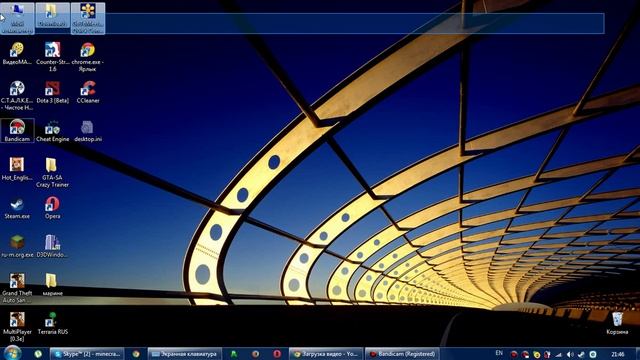Open the network signal tray icon
Viewport: 640px width, 360px height.
click(x=559, y=355)
